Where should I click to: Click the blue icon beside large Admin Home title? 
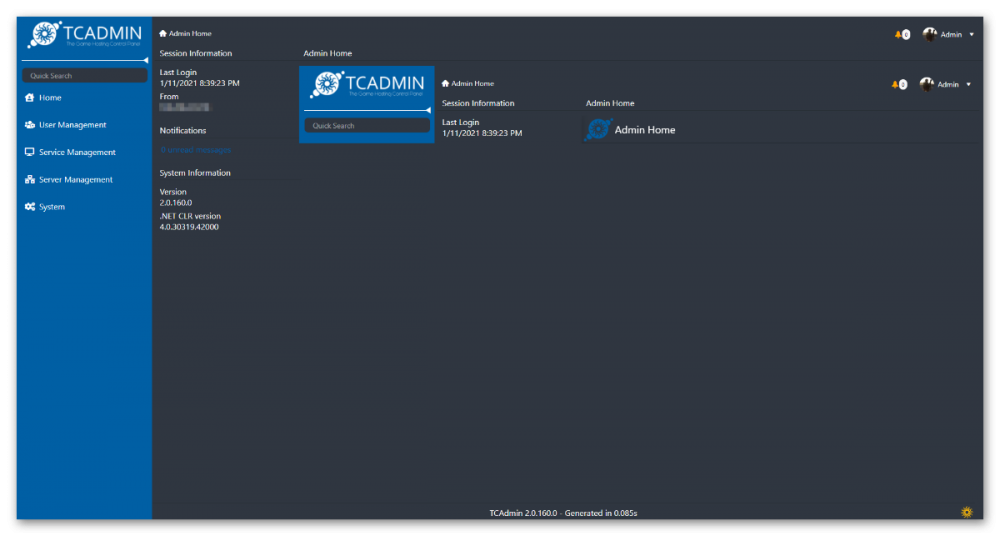pyautogui.click(x=598, y=130)
